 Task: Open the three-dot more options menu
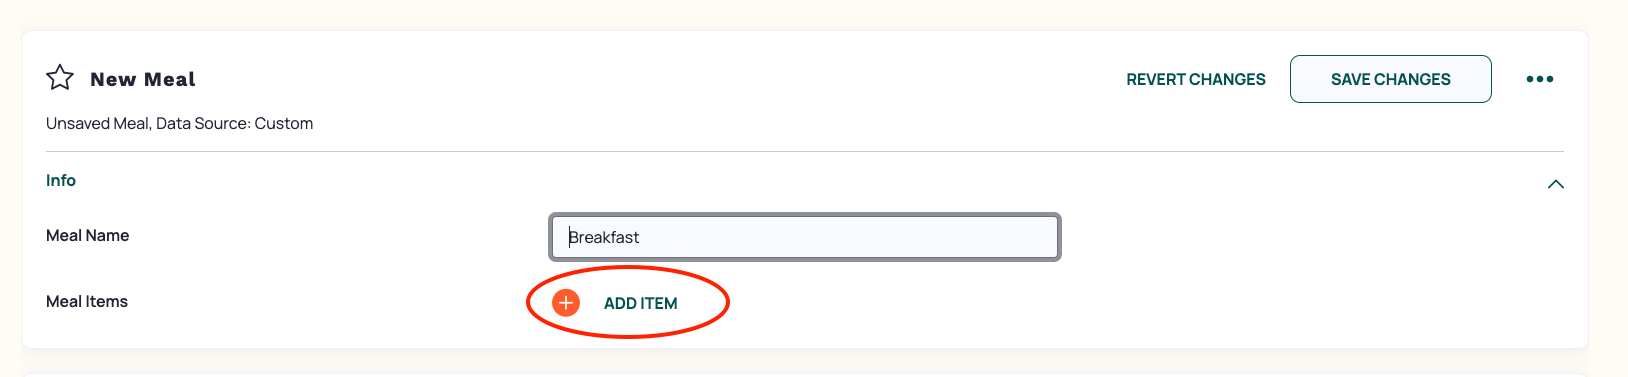[x=1539, y=79]
